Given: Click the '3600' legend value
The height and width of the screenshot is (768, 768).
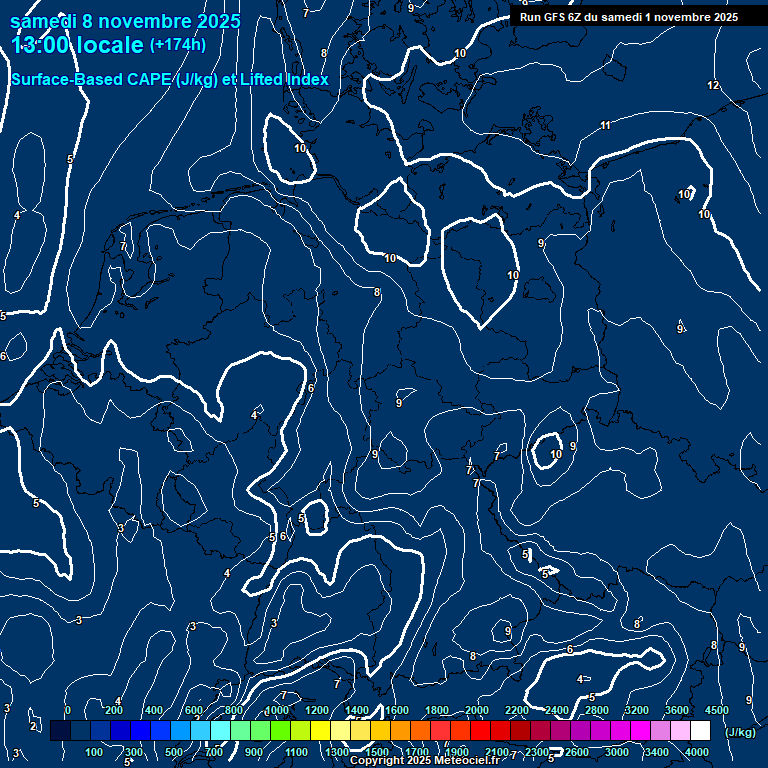Looking at the screenshot, I should coord(677,710).
